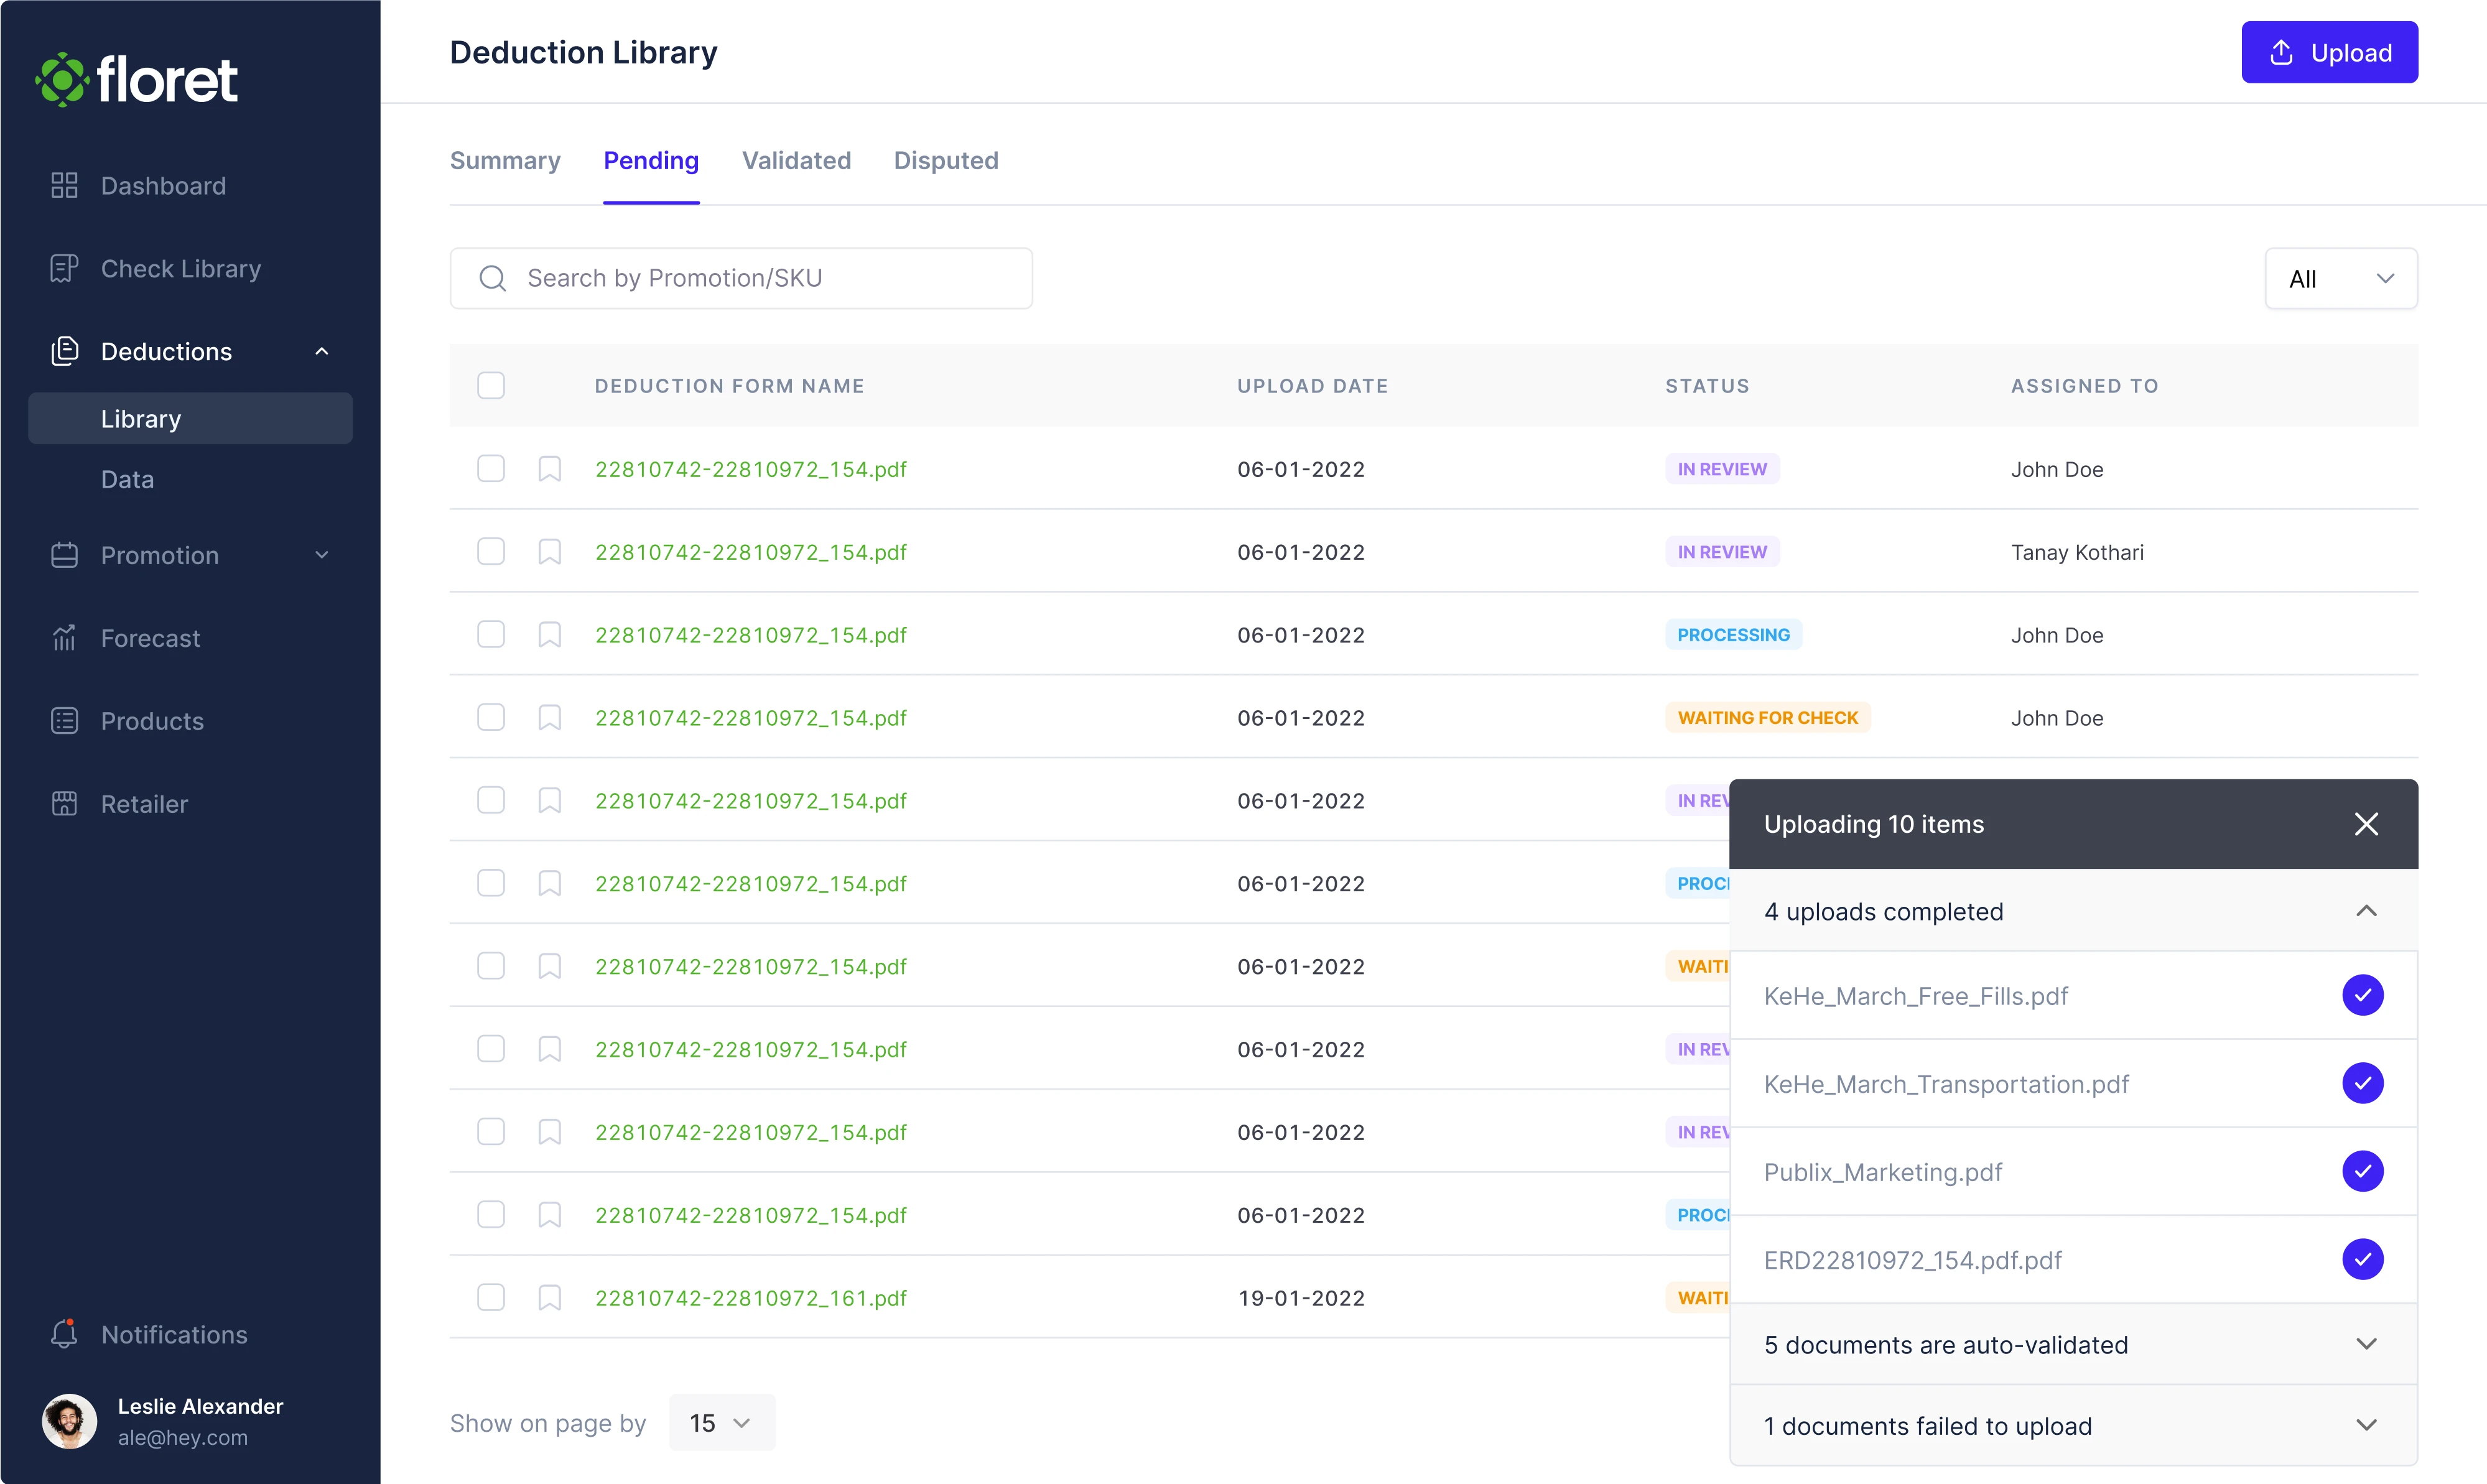The image size is (2487, 1484).
Task: Click the Retailer store icon
Action: pos(64,804)
